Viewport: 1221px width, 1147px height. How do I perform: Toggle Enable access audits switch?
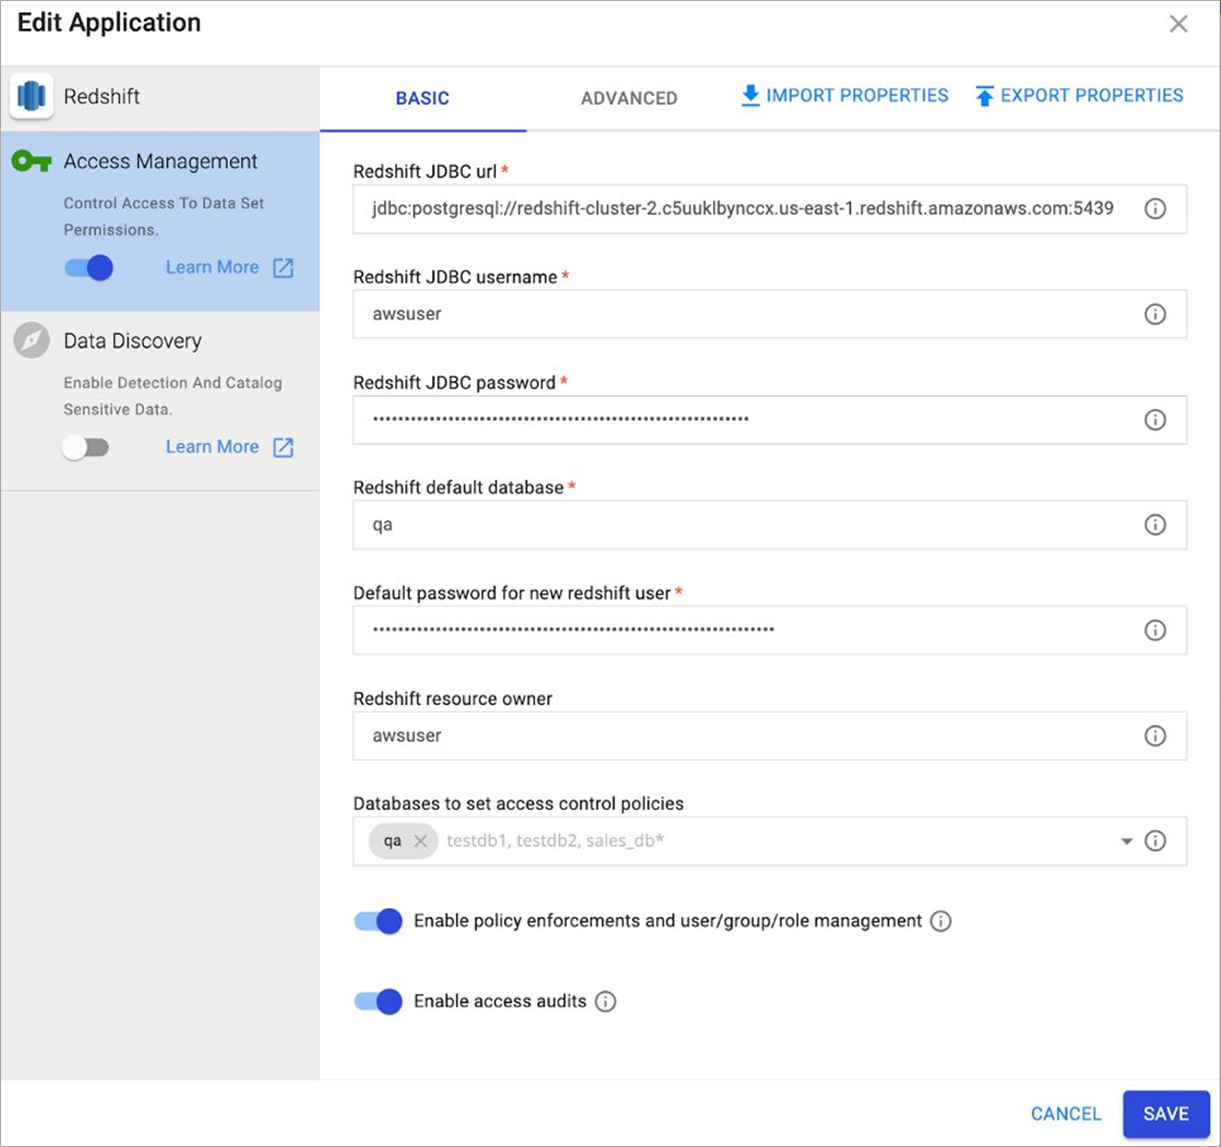point(378,1001)
